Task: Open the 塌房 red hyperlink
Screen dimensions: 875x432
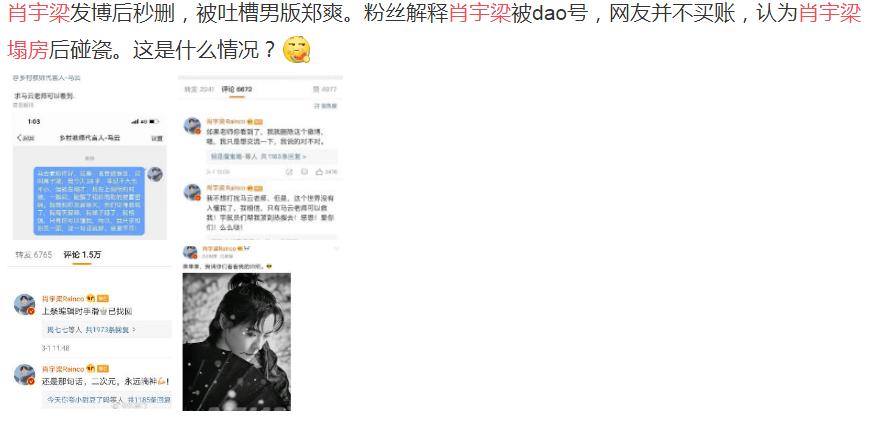Action: [27, 50]
